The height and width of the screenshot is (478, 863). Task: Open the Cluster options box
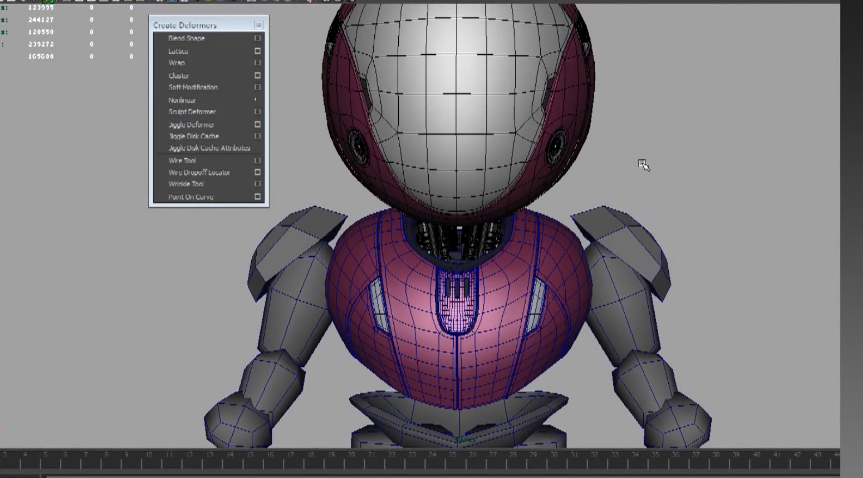click(x=258, y=76)
